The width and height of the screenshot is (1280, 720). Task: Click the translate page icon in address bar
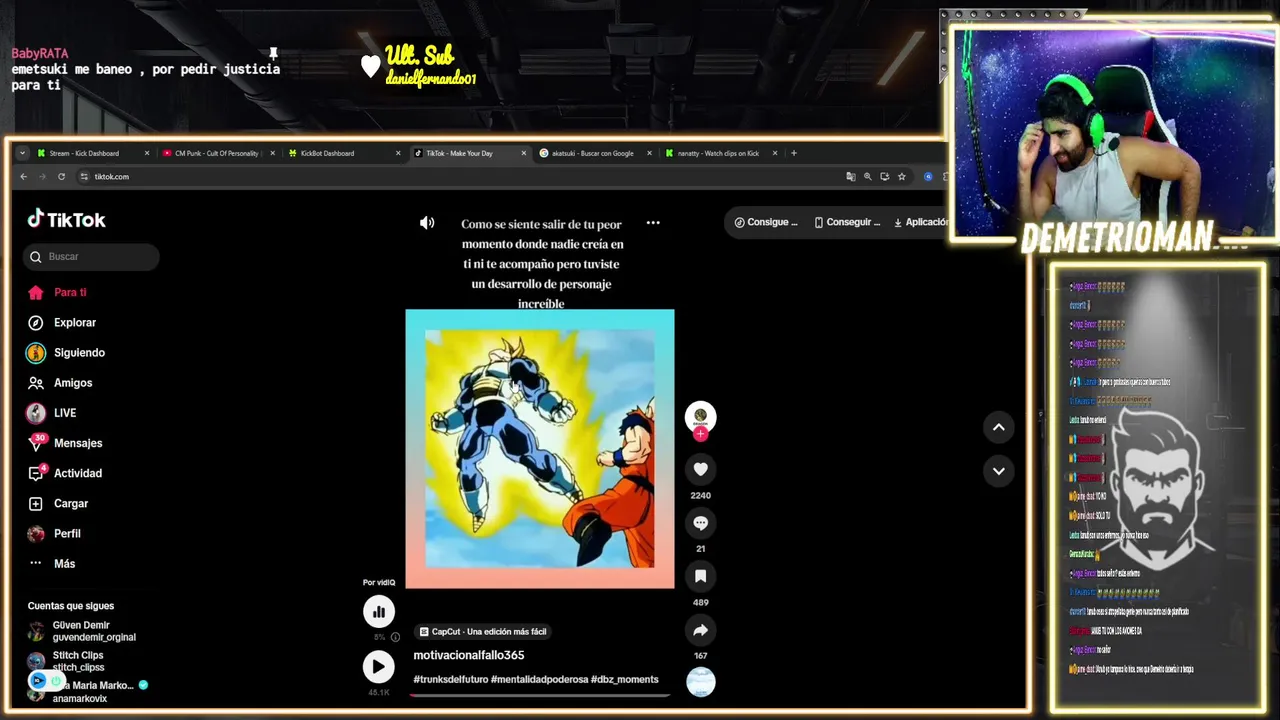851,177
